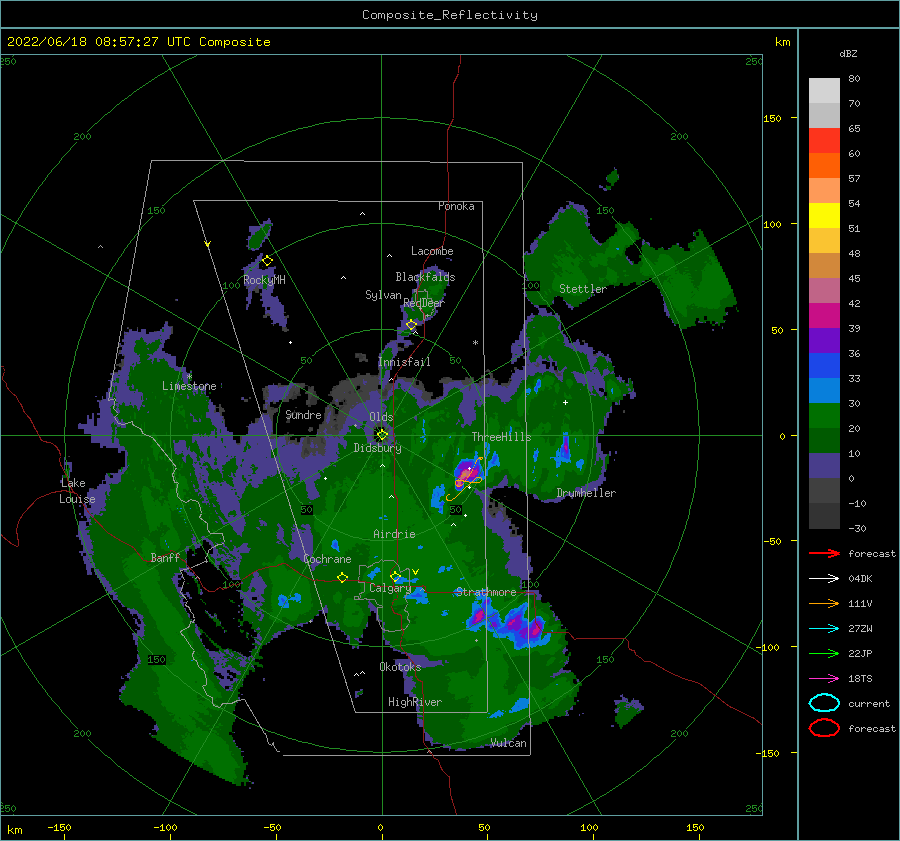This screenshot has height=841, width=900.
Task: Pick the light gray swatch between 80 and 70
Action: (824, 91)
